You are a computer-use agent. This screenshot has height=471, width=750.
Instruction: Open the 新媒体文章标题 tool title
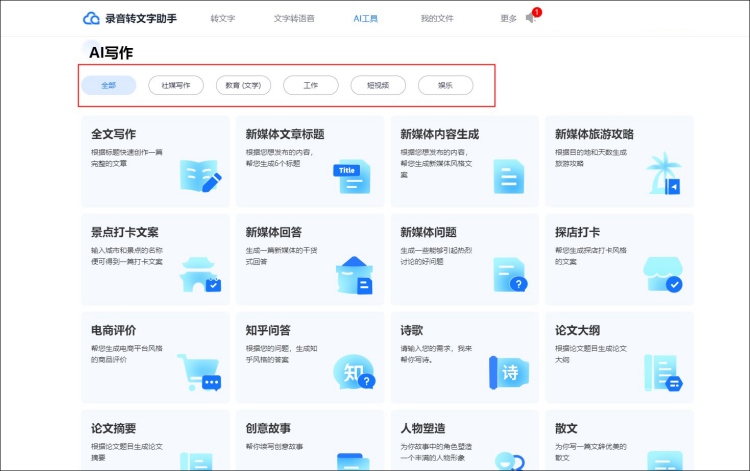pyautogui.click(x=285, y=134)
